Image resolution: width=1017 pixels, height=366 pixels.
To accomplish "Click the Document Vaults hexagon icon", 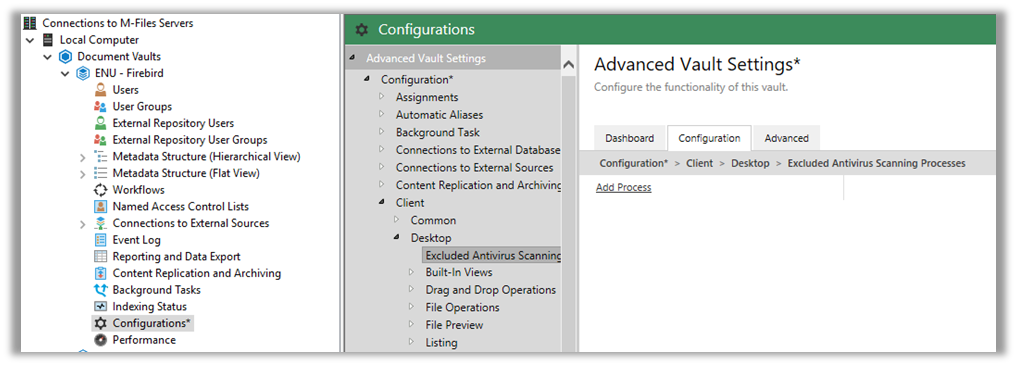I will pos(66,57).
